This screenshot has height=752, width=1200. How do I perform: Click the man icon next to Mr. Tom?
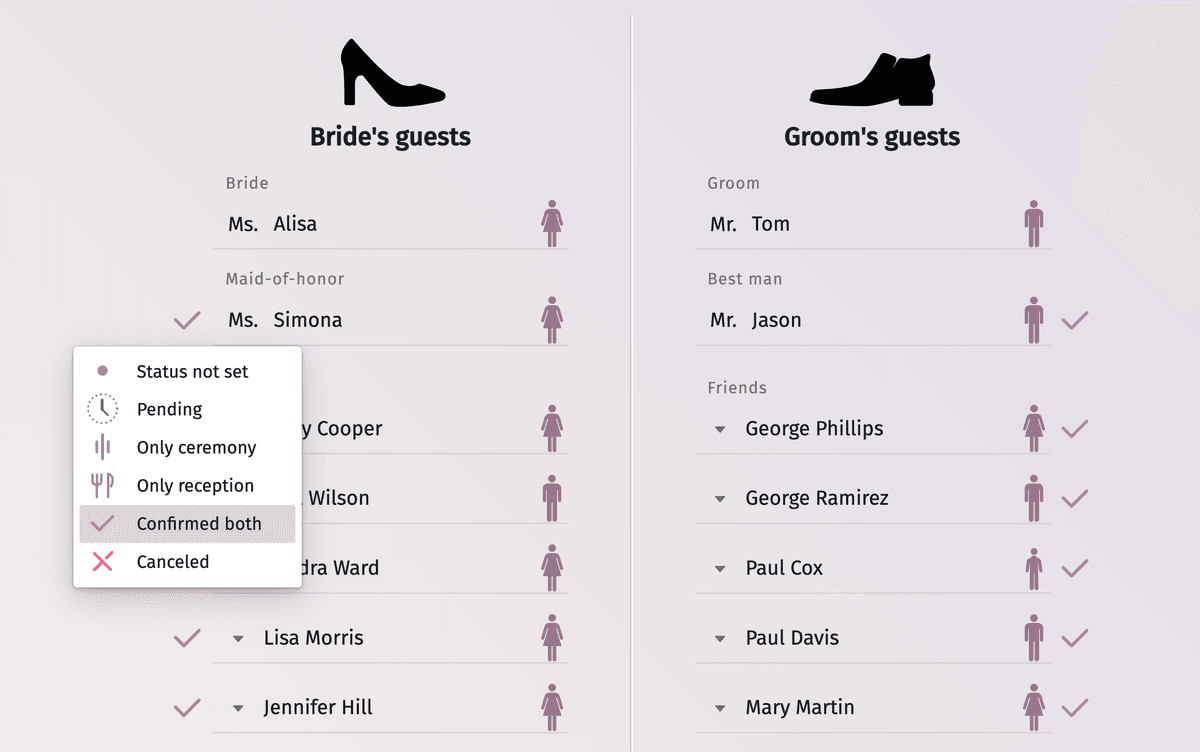[1036, 224]
